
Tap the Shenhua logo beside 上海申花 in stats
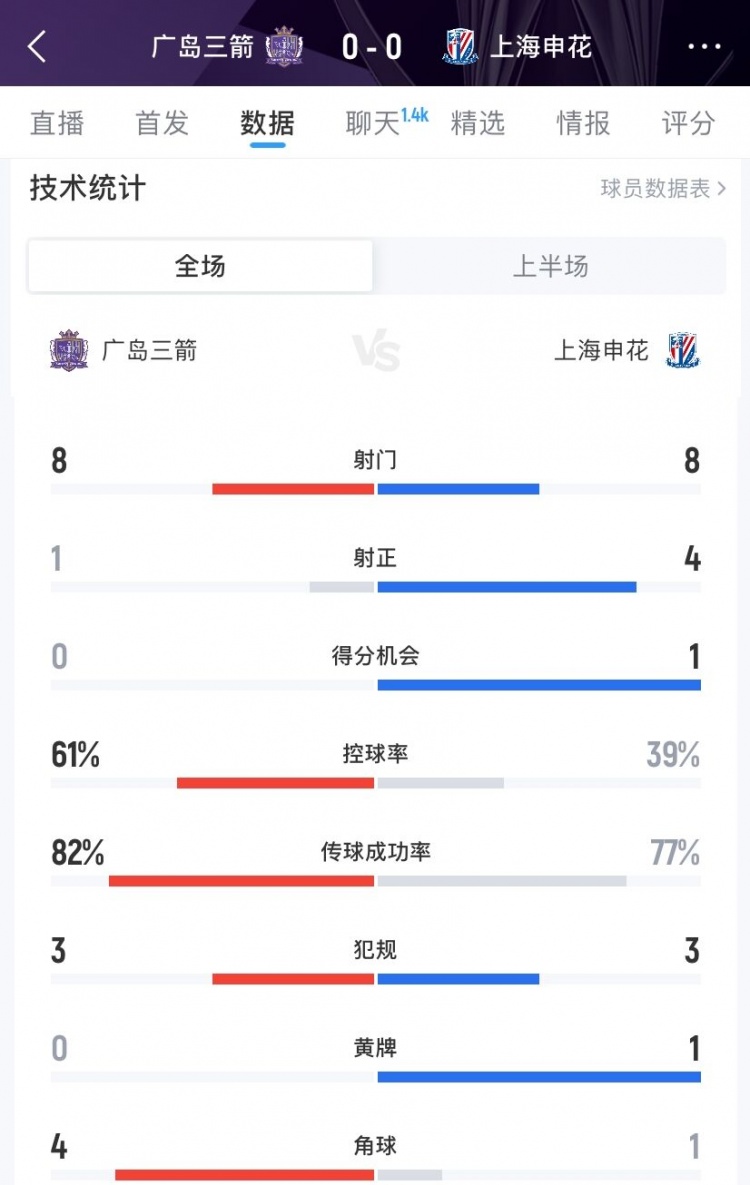[683, 350]
